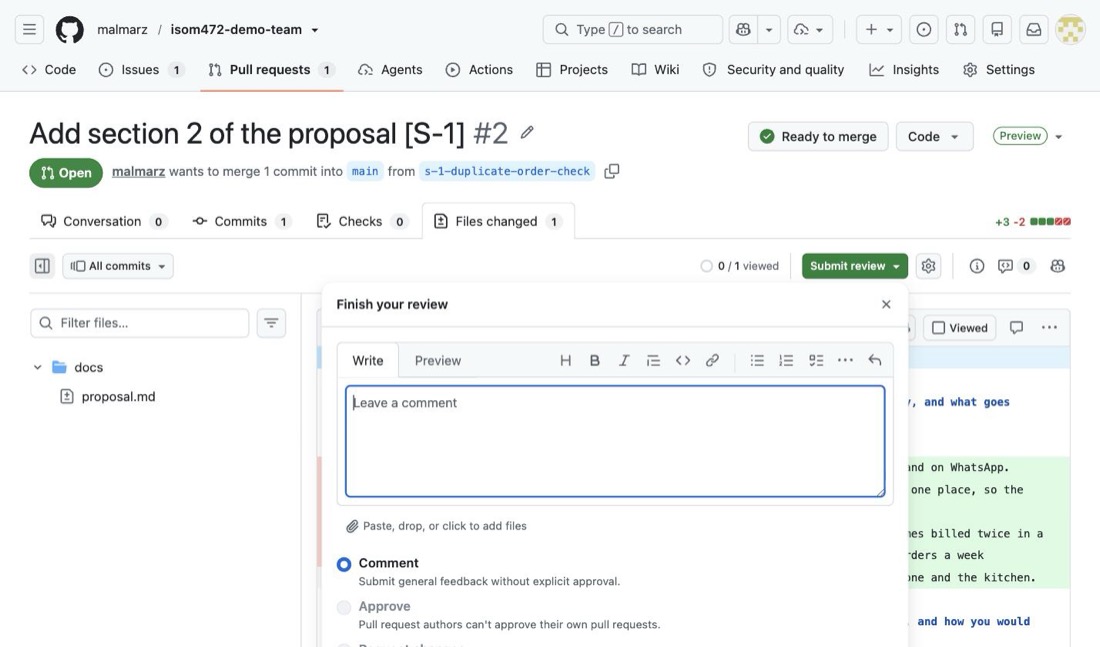The width and height of the screenshot is (1100, 647).
Task: Insert a numbered list
Action: (x=786, y=361)
